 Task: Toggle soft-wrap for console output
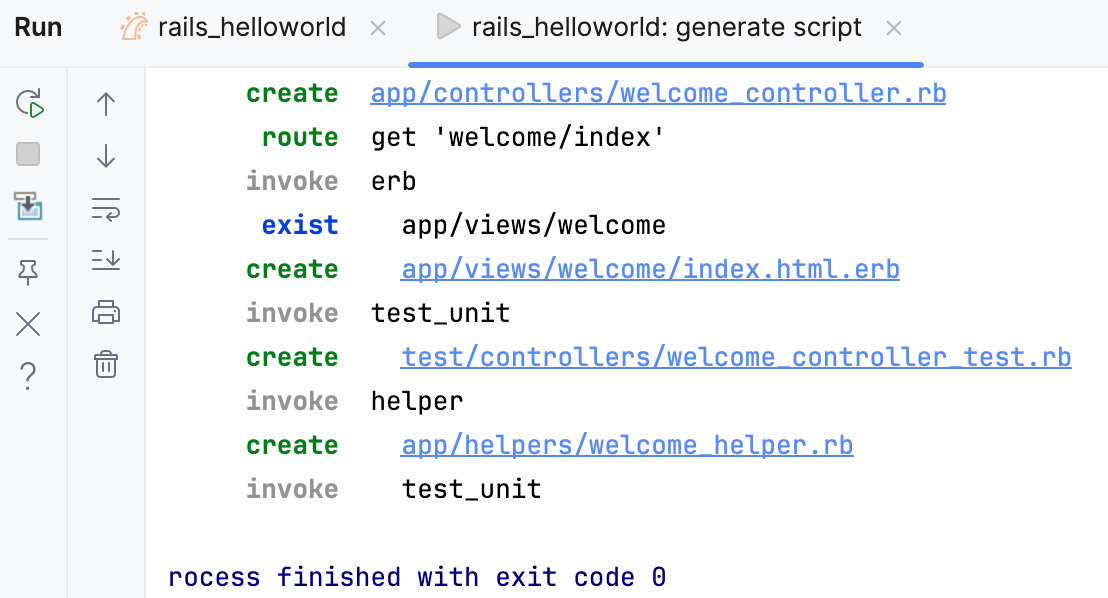point(105,209)
